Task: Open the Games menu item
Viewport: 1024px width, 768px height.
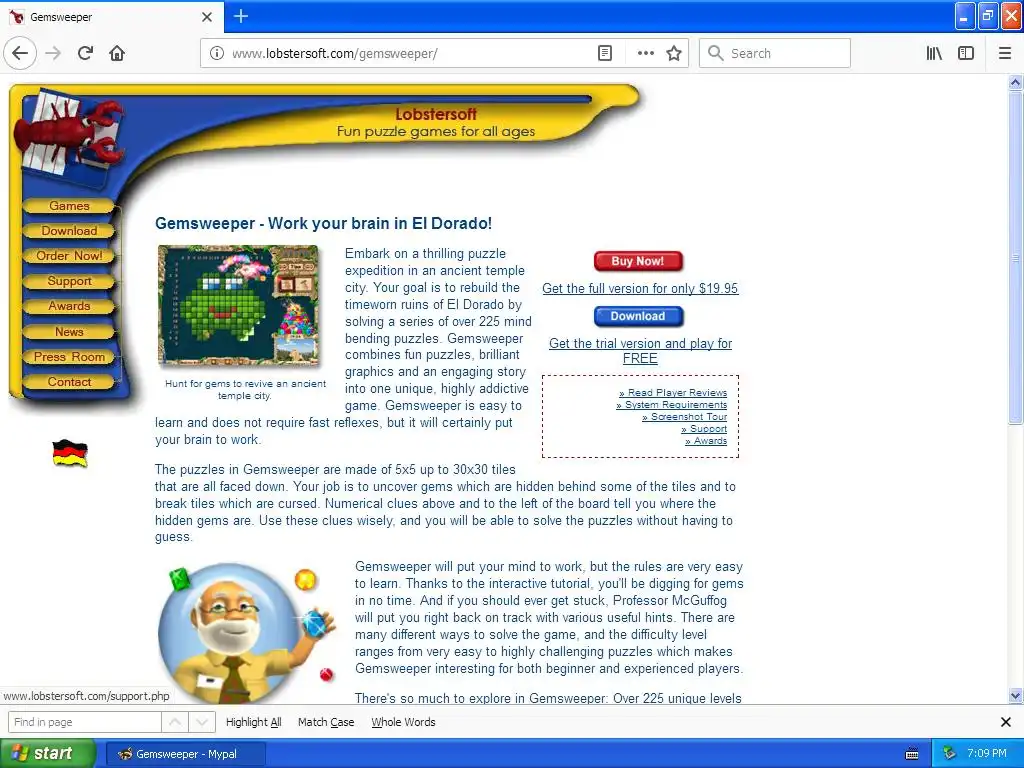Action: pos(69,206)
